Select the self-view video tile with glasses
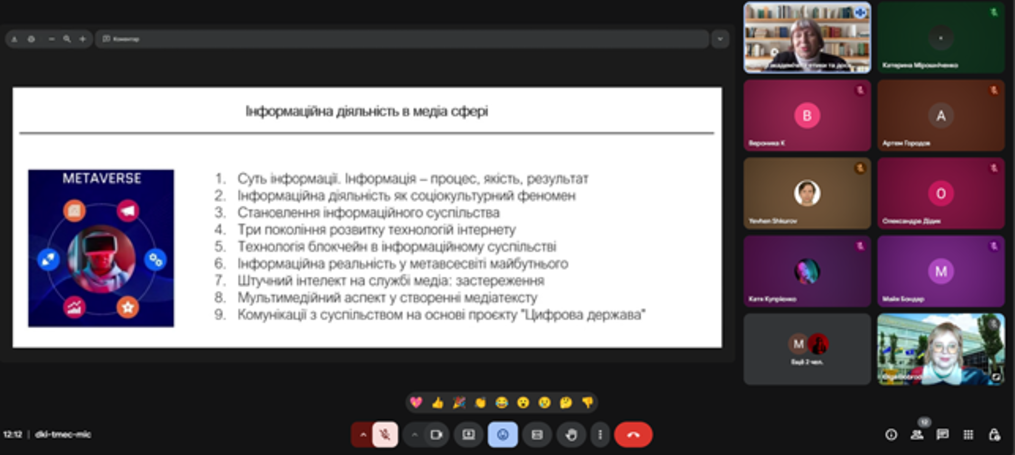Screen dimensions: 1015x455 [x=941, y=350]
